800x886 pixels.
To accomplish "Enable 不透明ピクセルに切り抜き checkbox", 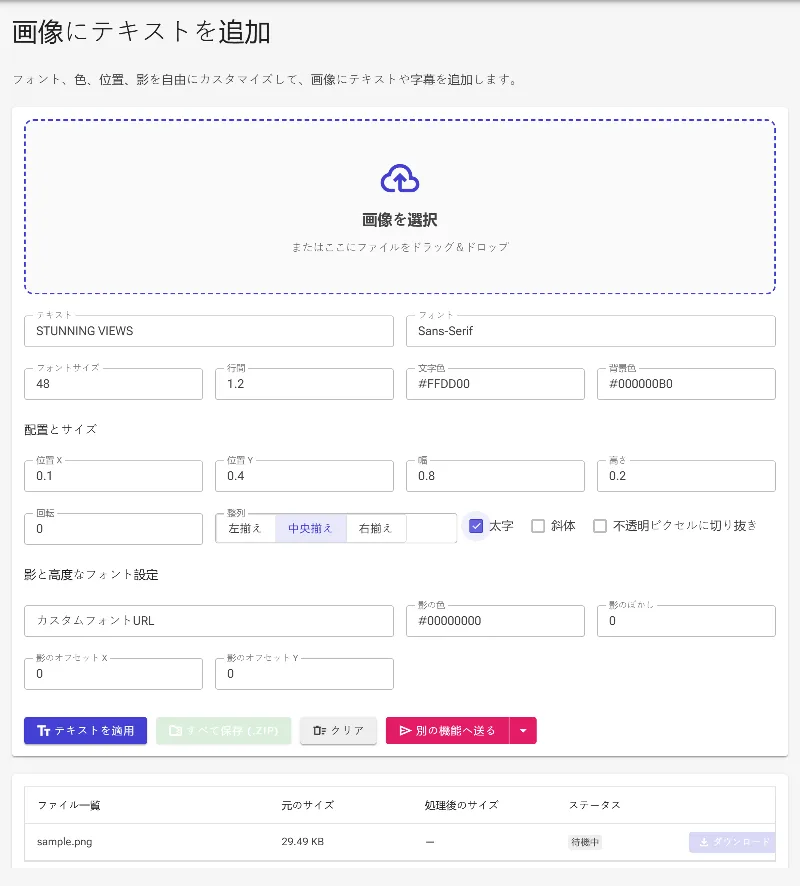I will (x=600, y=526).
